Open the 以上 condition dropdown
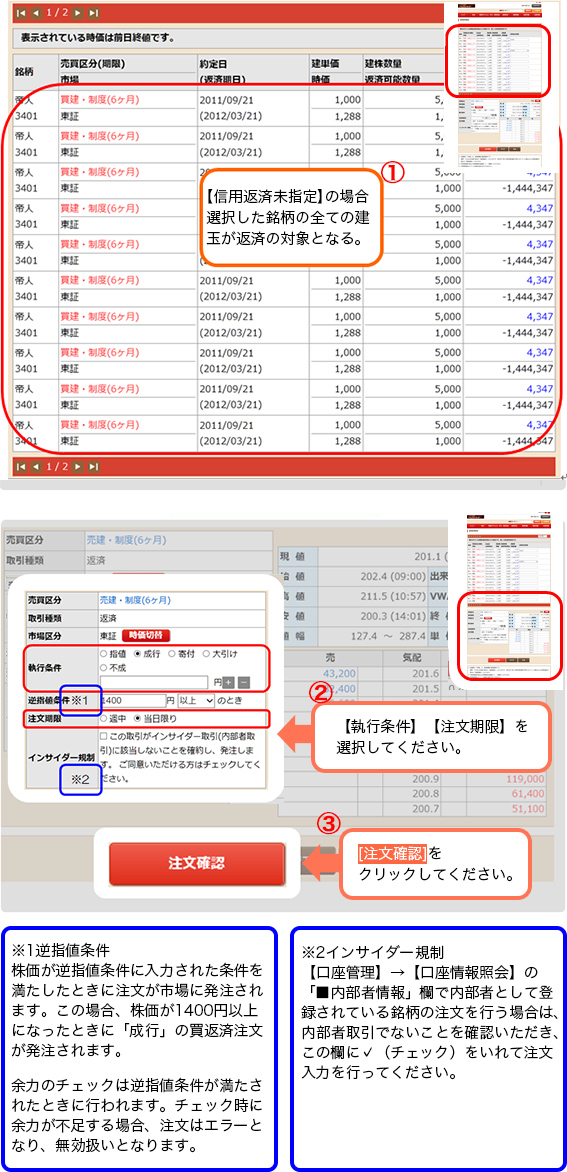Screen dimensions: 567x1172 pyautogui.click(x=196, y=700)
